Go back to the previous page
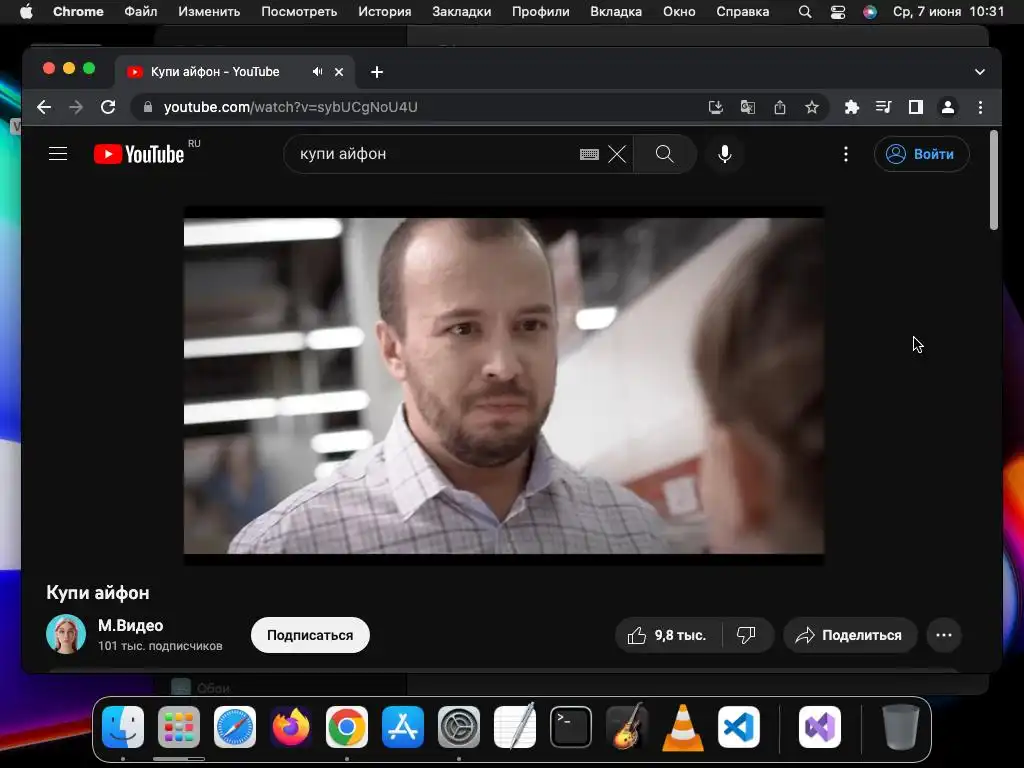 pyautogui.click(x=44, y=107)
